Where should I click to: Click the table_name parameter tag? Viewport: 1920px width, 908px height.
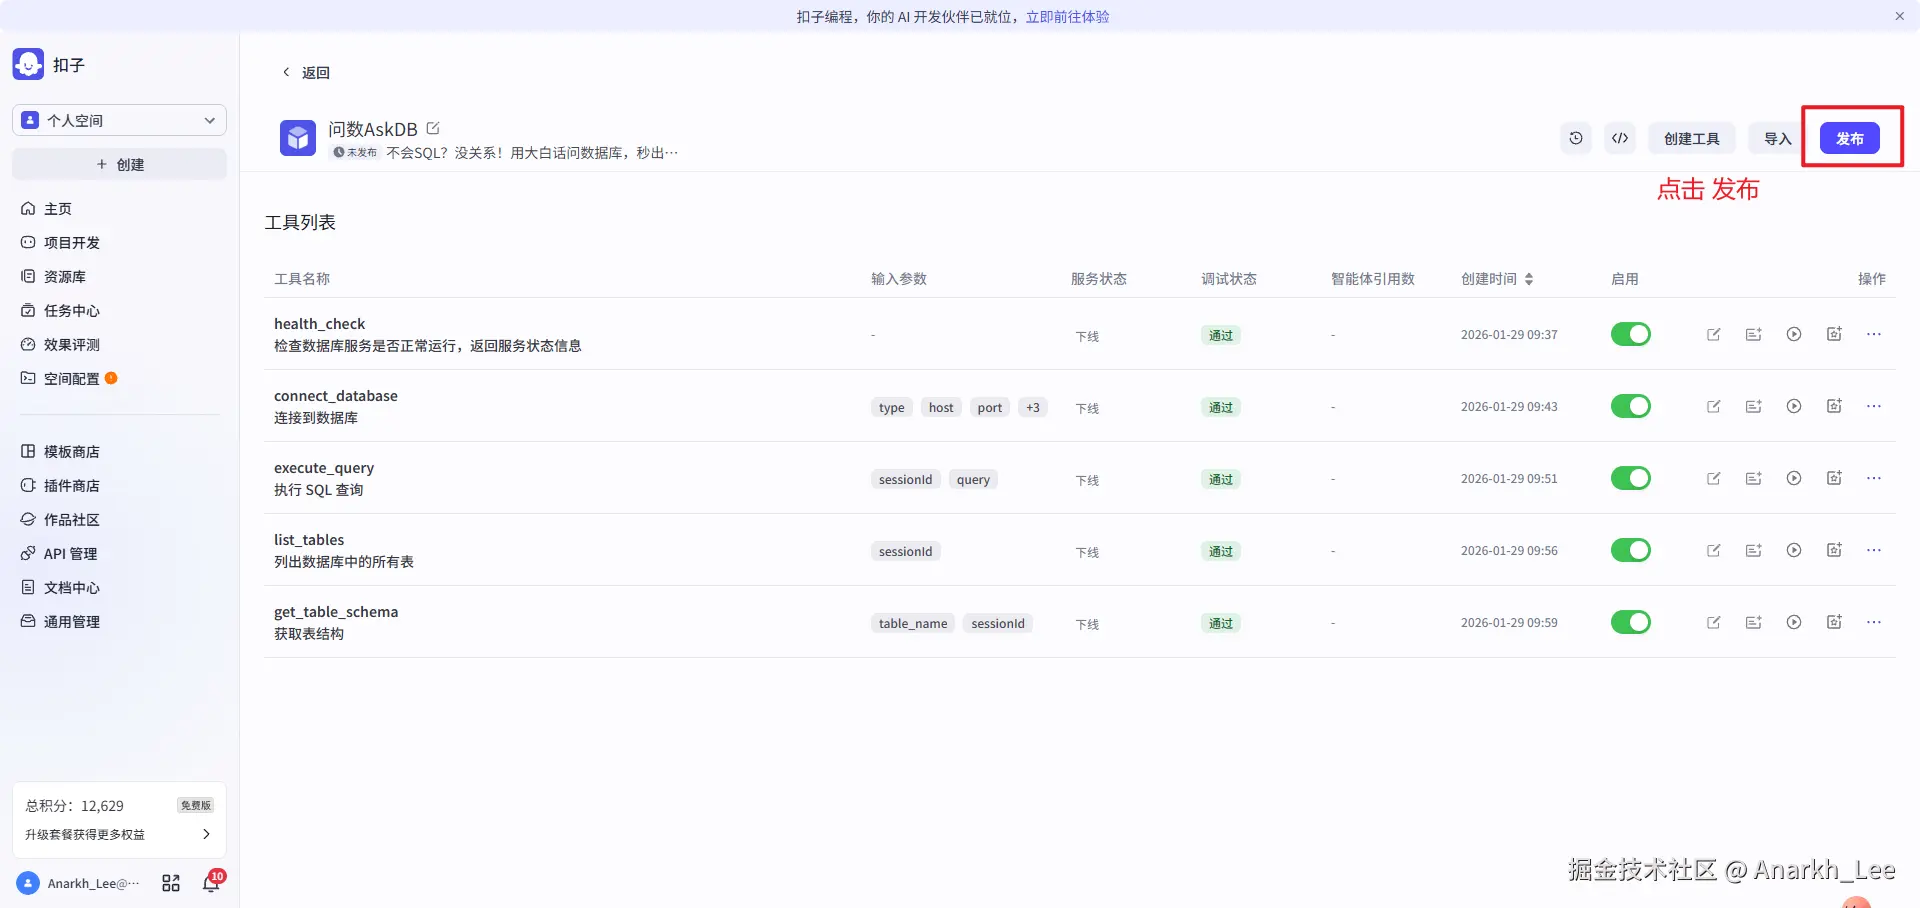pos(913,623)
